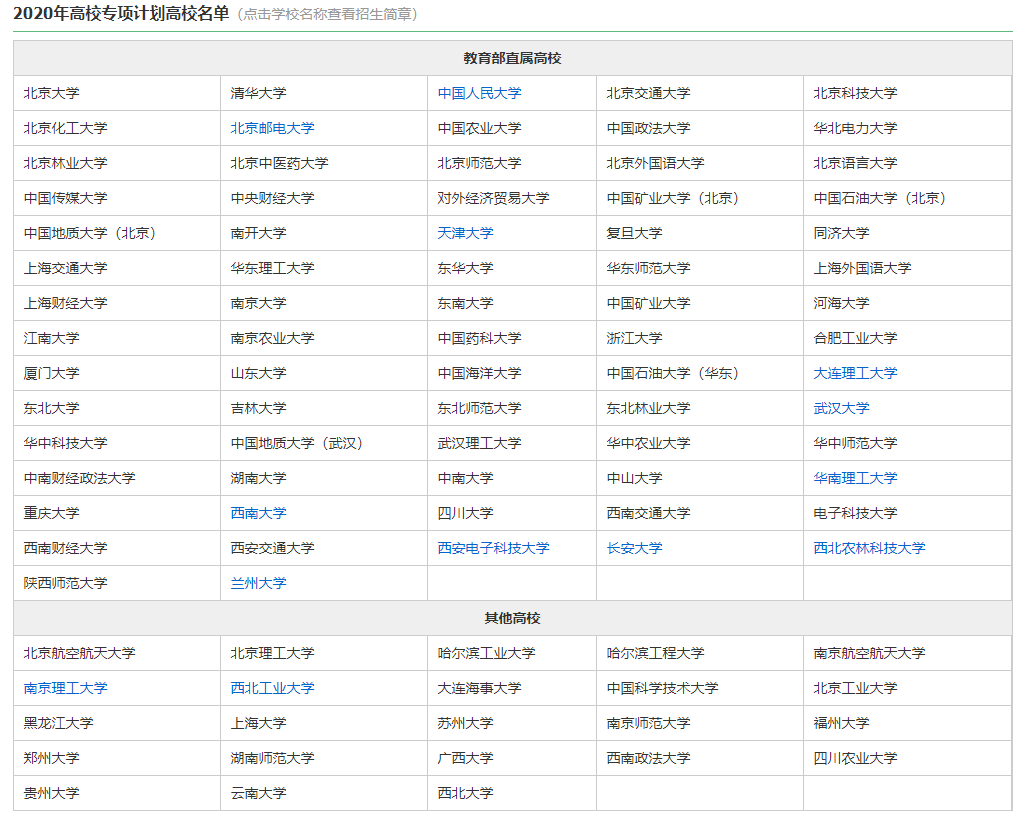Click the 西北农林科技大学 link
Viewport: 1022px width, 820px height.
(x=869, y=548)
